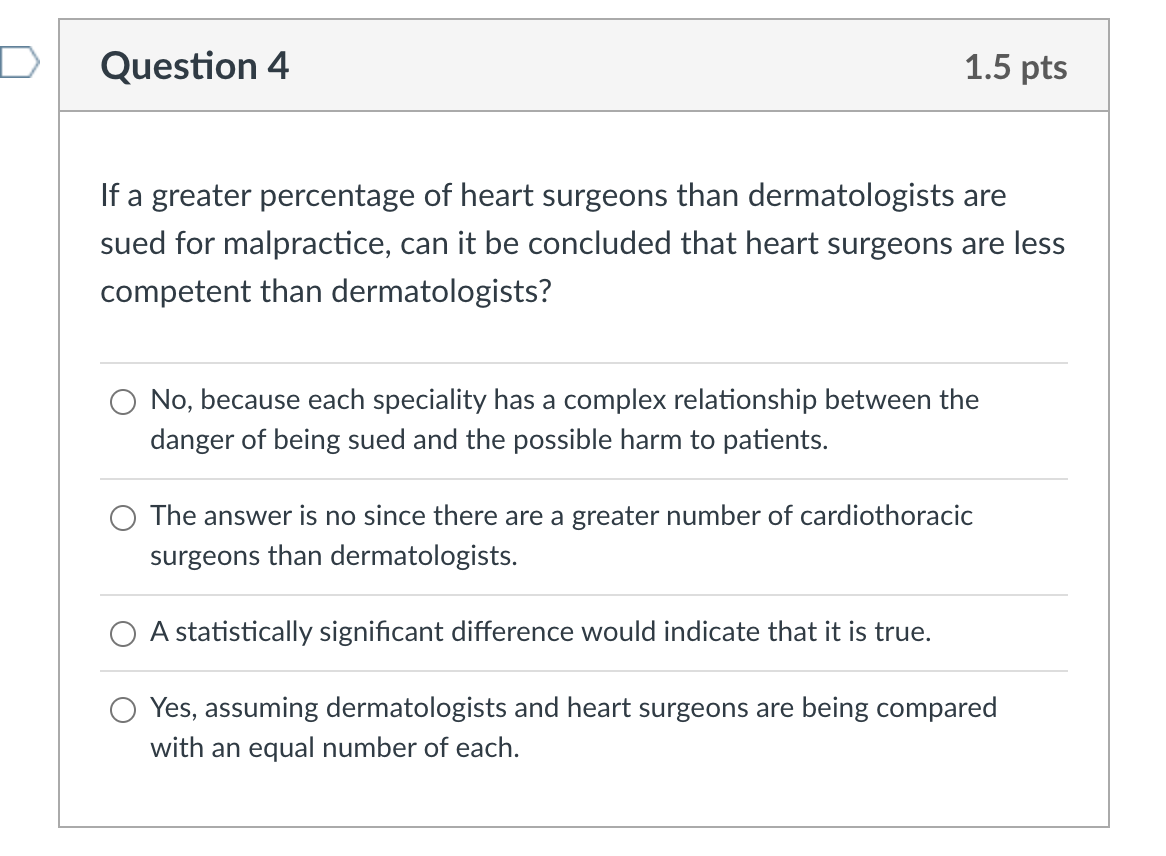
Task: Click the gray header bar between title and points
Action: tap(625, 66)
